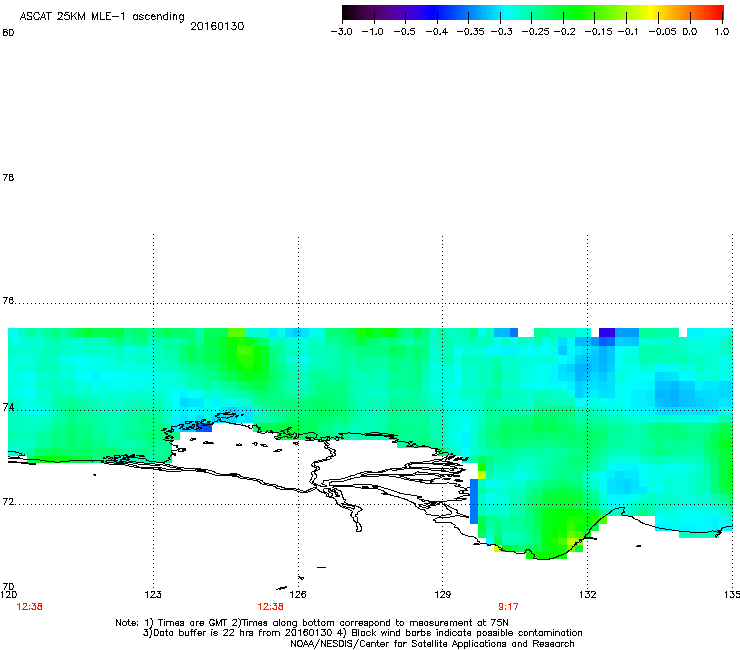Click the longitude label '126'

click(x=298, y=594)
